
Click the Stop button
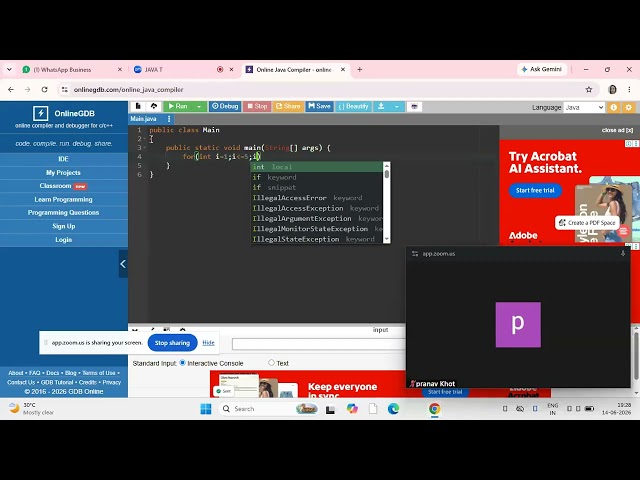click(x=257, y=106)
